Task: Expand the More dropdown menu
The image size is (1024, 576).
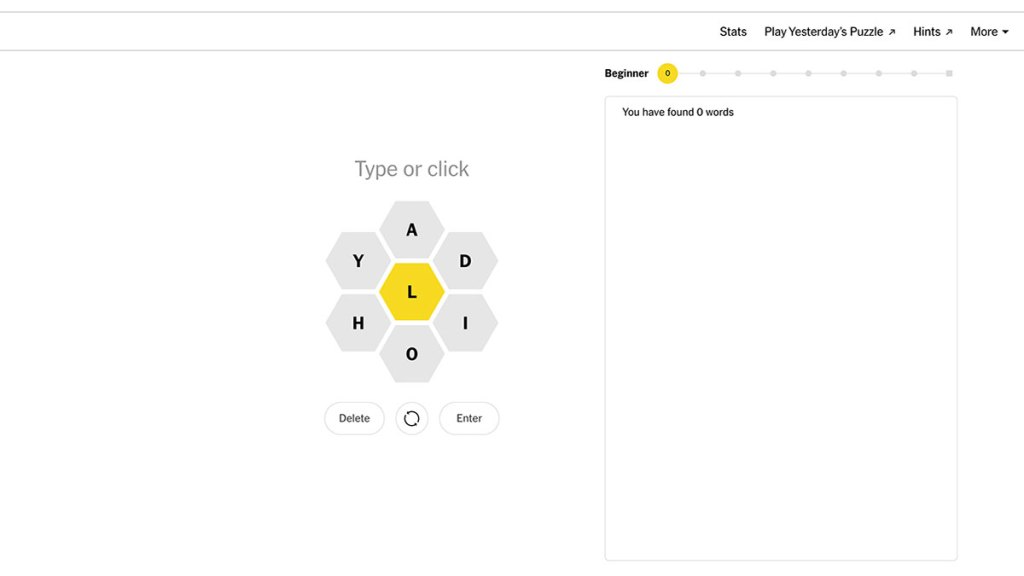Action: click(989, 32)
